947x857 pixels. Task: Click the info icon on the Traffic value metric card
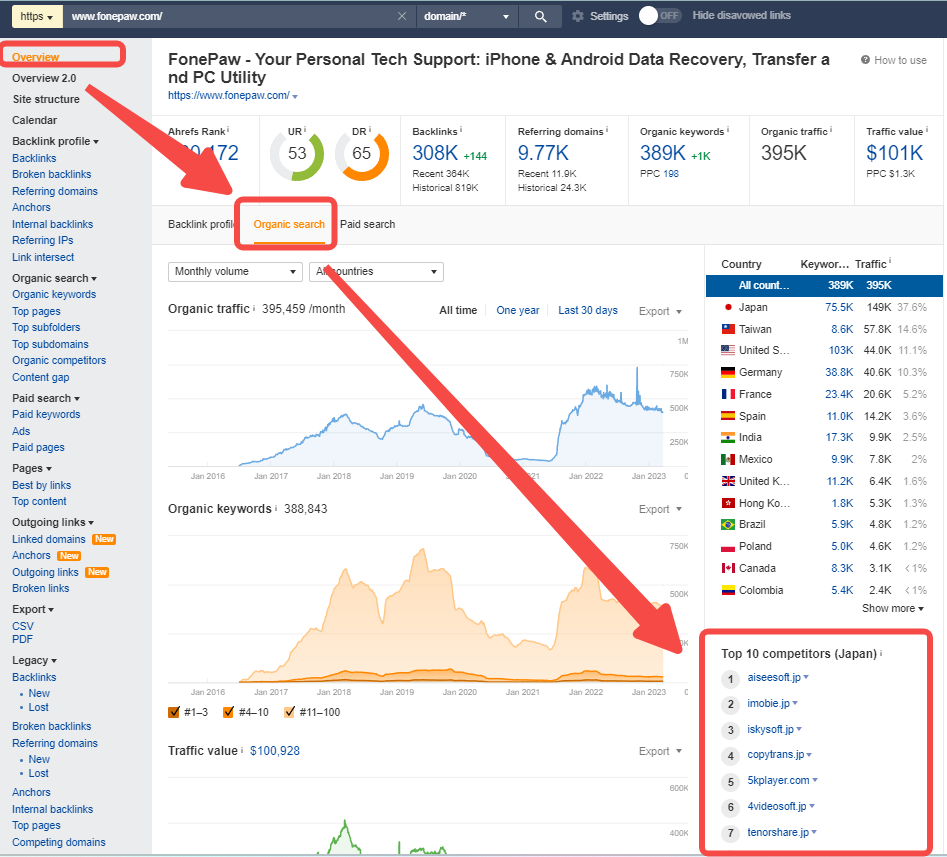[x=927, y=129]
